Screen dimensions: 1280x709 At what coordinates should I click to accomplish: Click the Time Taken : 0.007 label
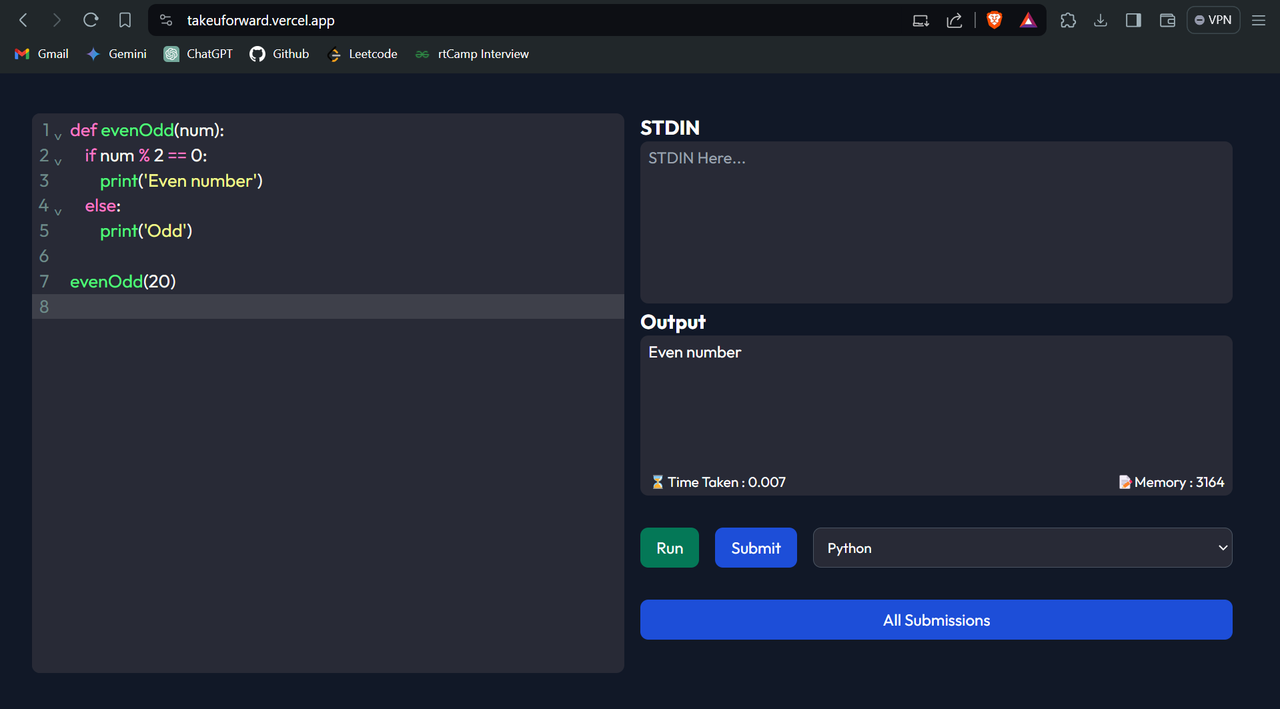coord(718,482)
